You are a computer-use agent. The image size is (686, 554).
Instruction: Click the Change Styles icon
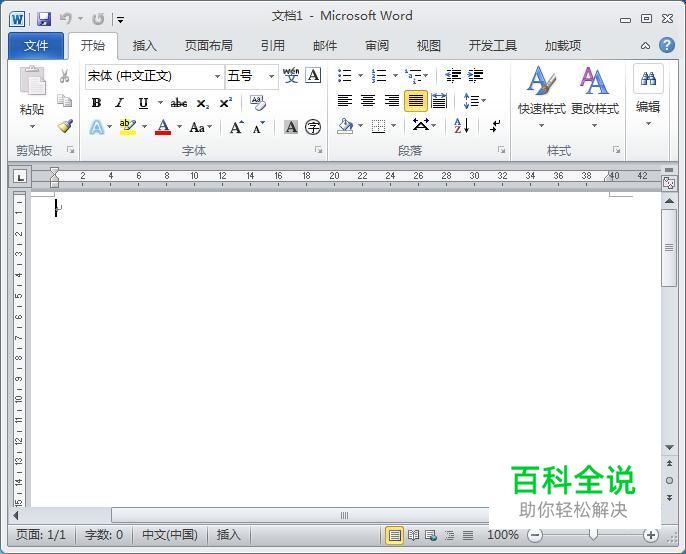594,81
